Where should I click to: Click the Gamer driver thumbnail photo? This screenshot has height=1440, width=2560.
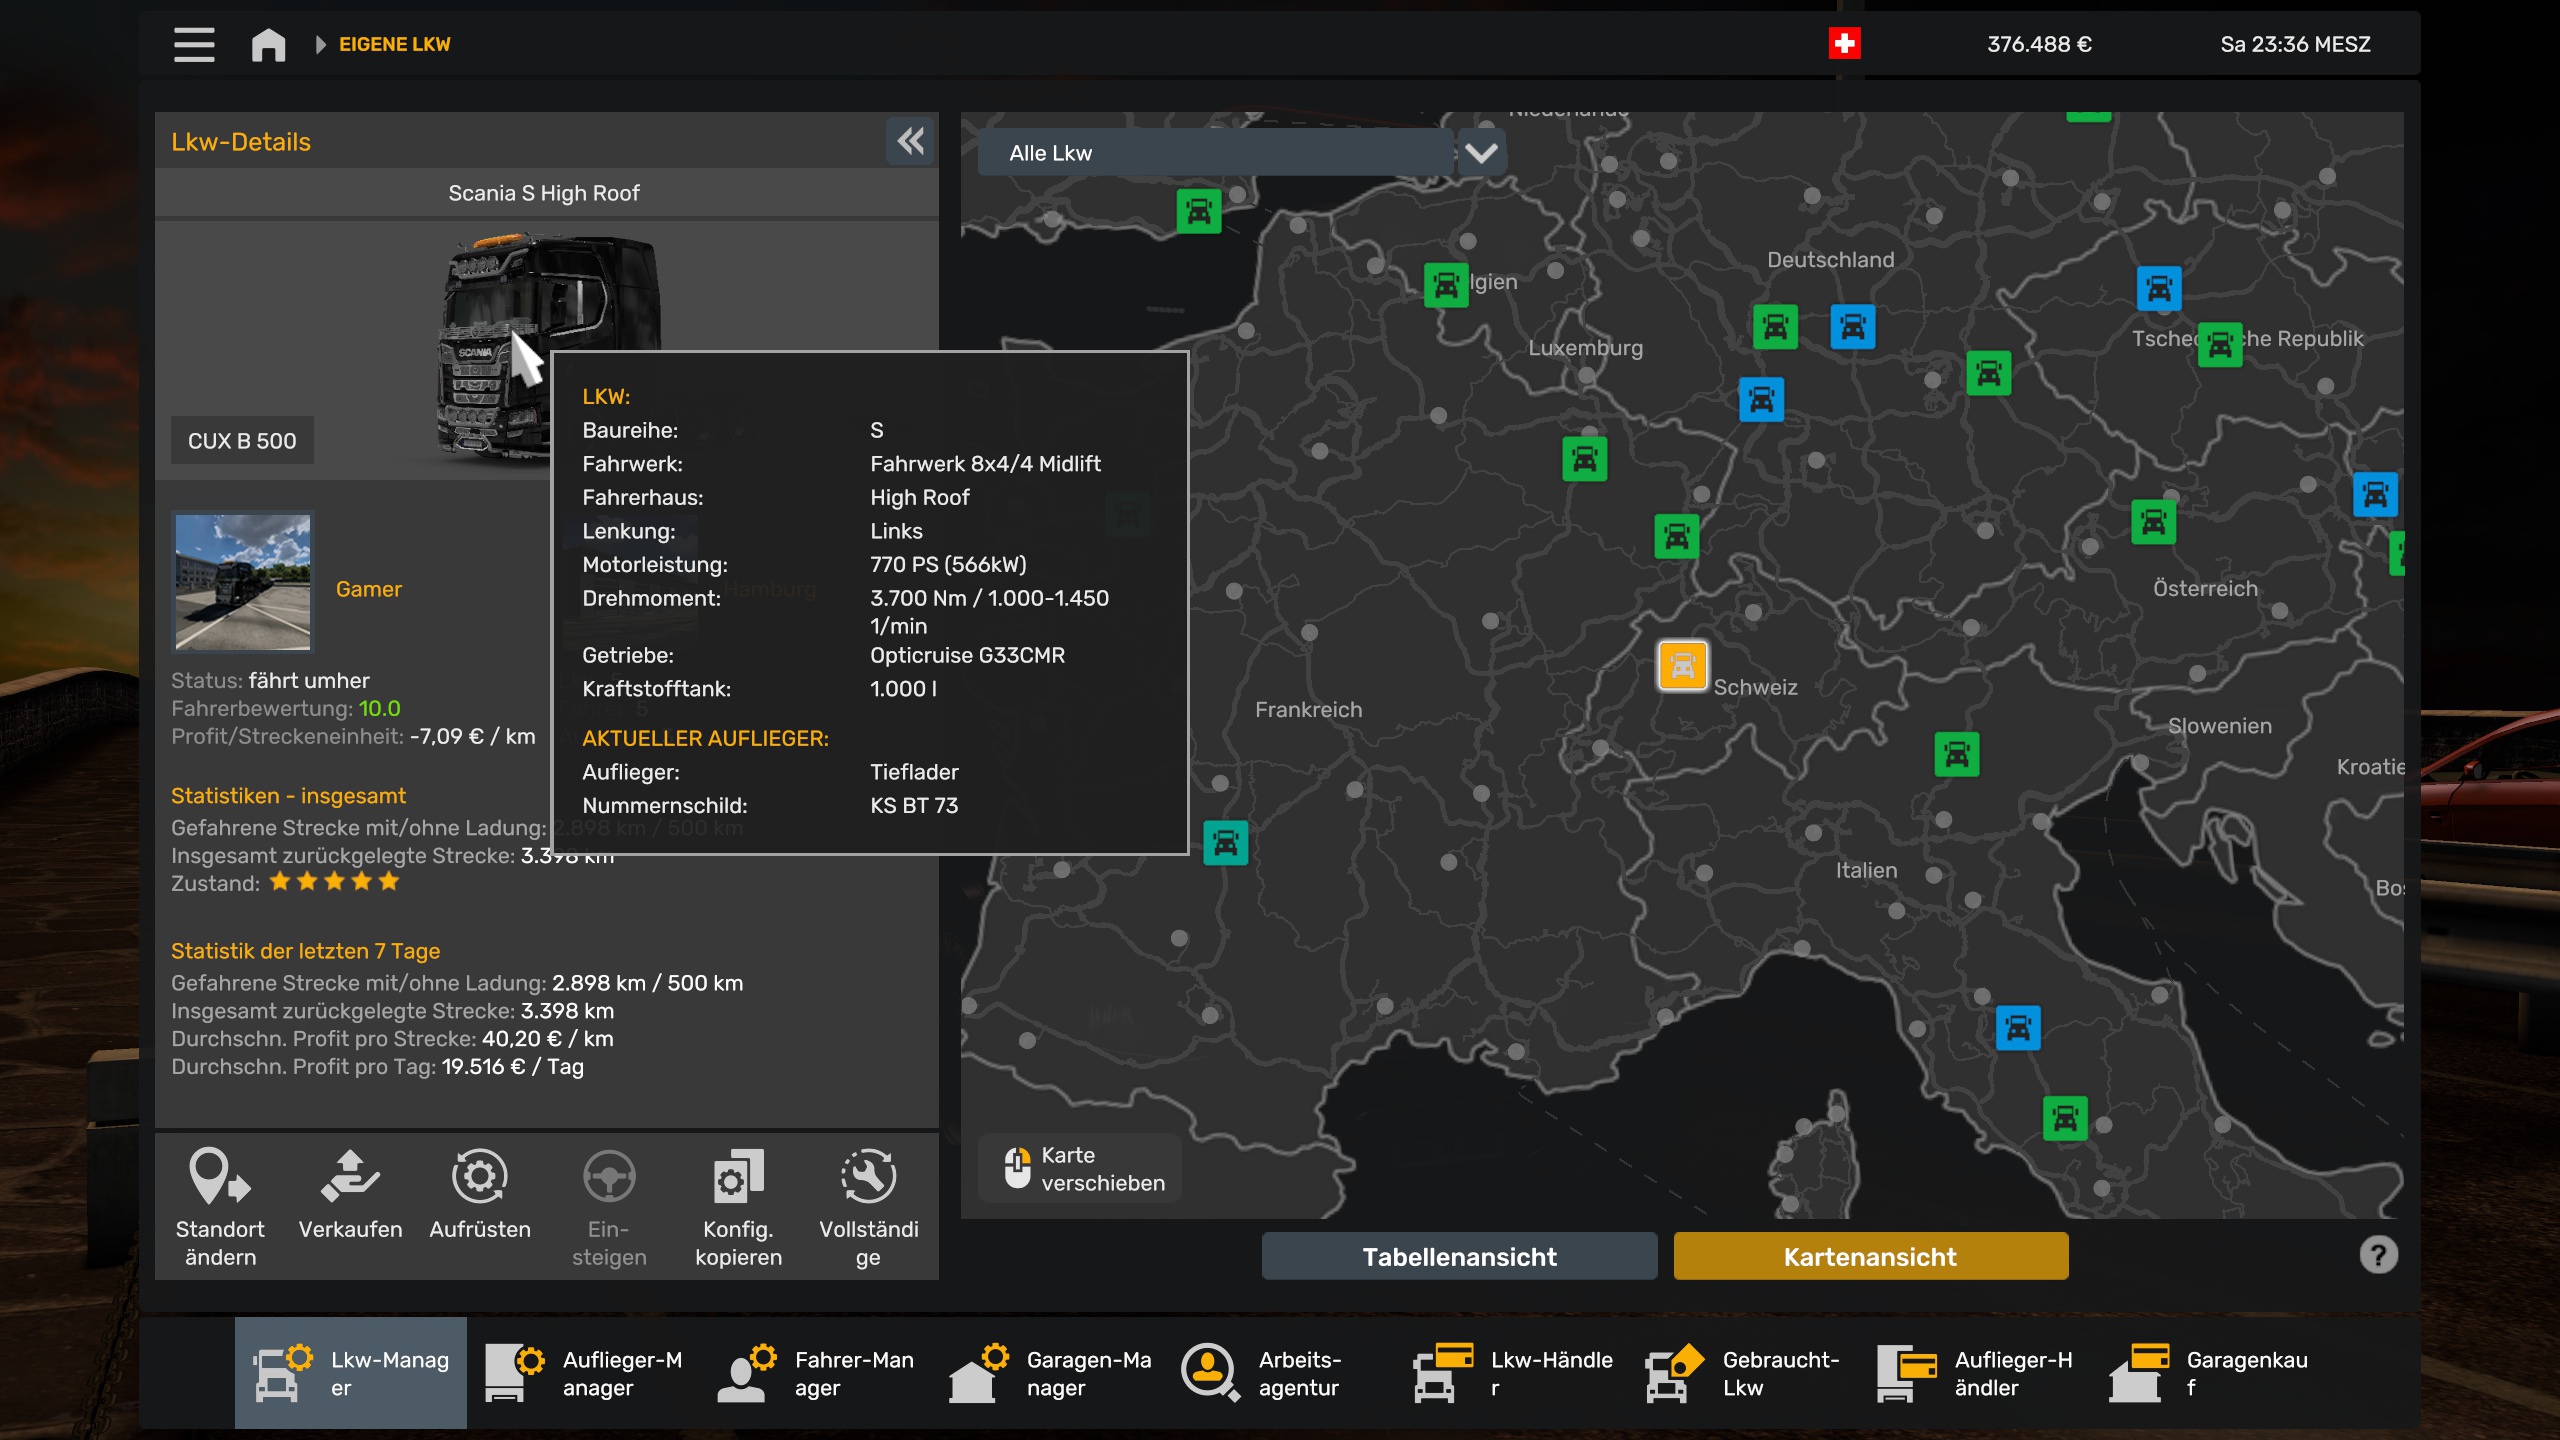(x=243, y=582)
